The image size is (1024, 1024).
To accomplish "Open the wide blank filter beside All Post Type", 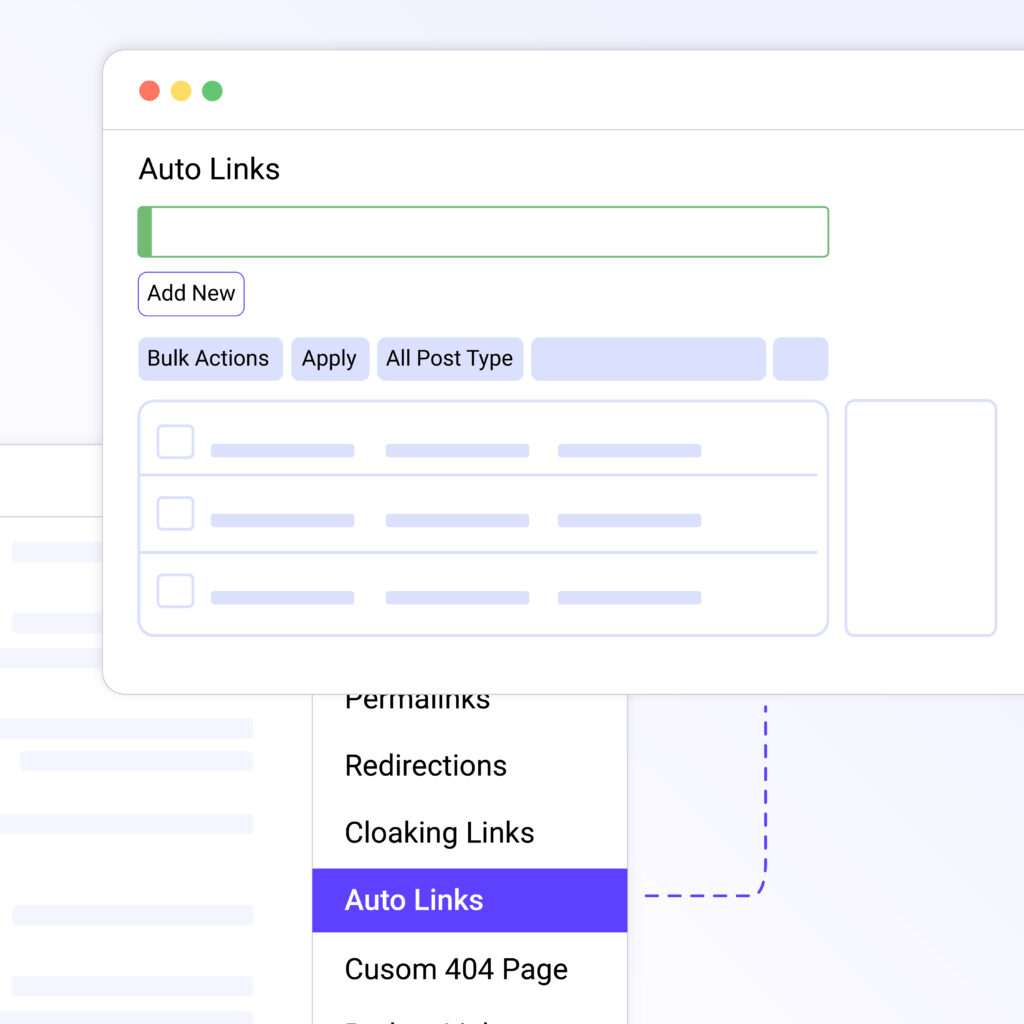I will 648,359.
